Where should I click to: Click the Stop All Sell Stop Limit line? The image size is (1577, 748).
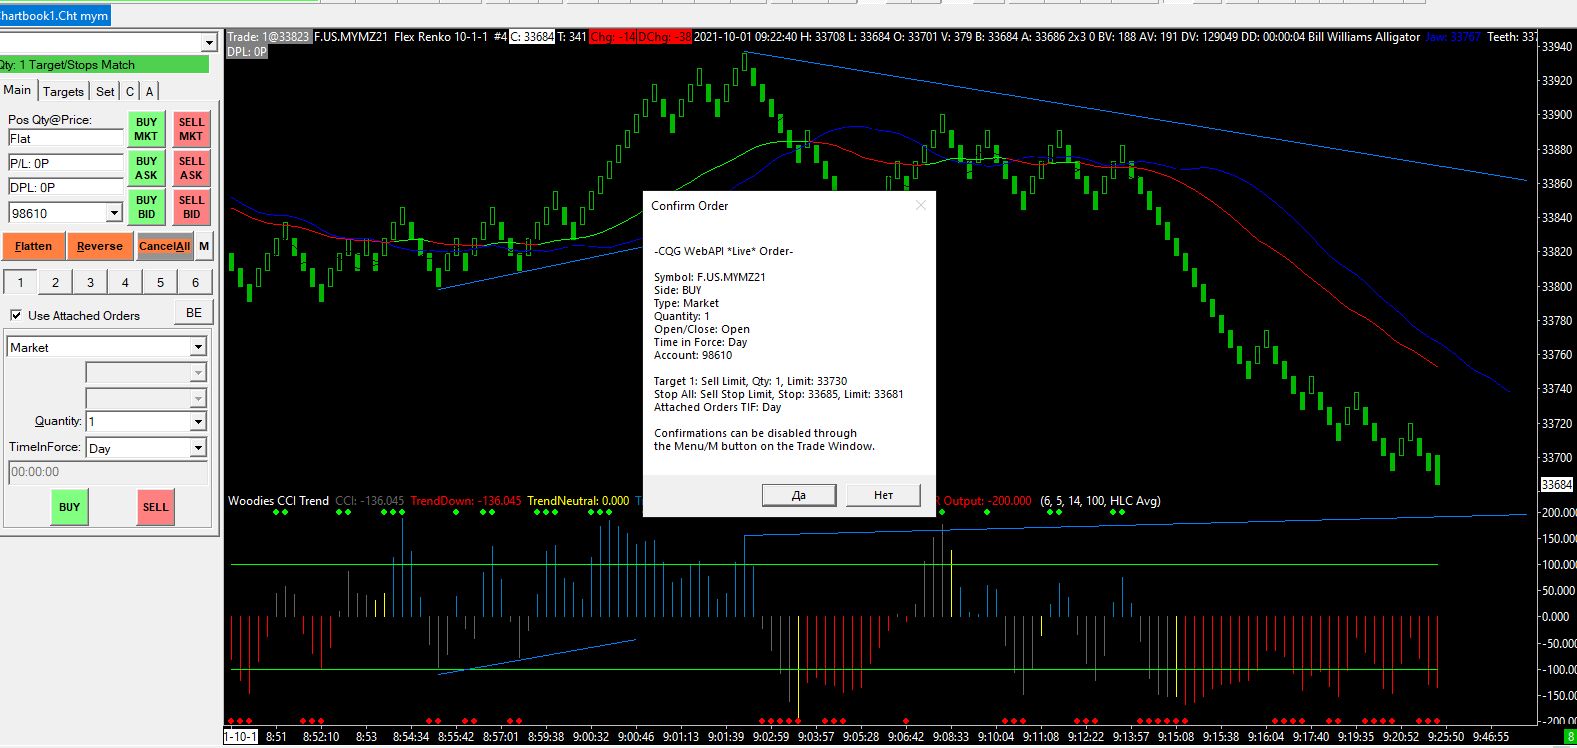pyautogui.click(x=779, y=394)
